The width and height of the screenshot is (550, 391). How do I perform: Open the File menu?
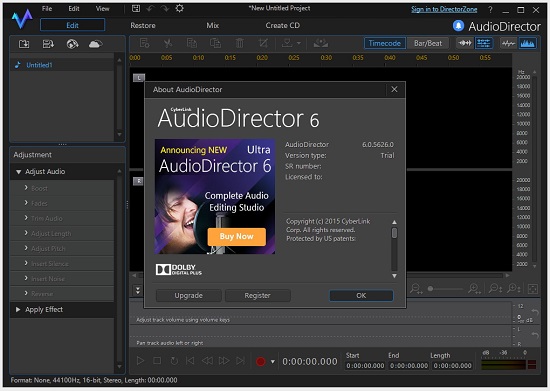click(x=47, y=8)
